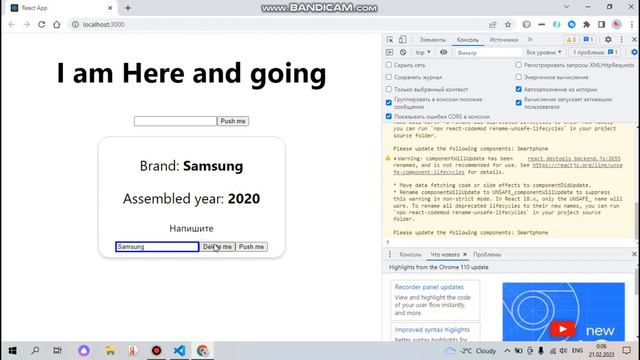Toggle 'Только выбранный контекст' checkbox
This screenshot has width=640, height=360.
(389, 89)
